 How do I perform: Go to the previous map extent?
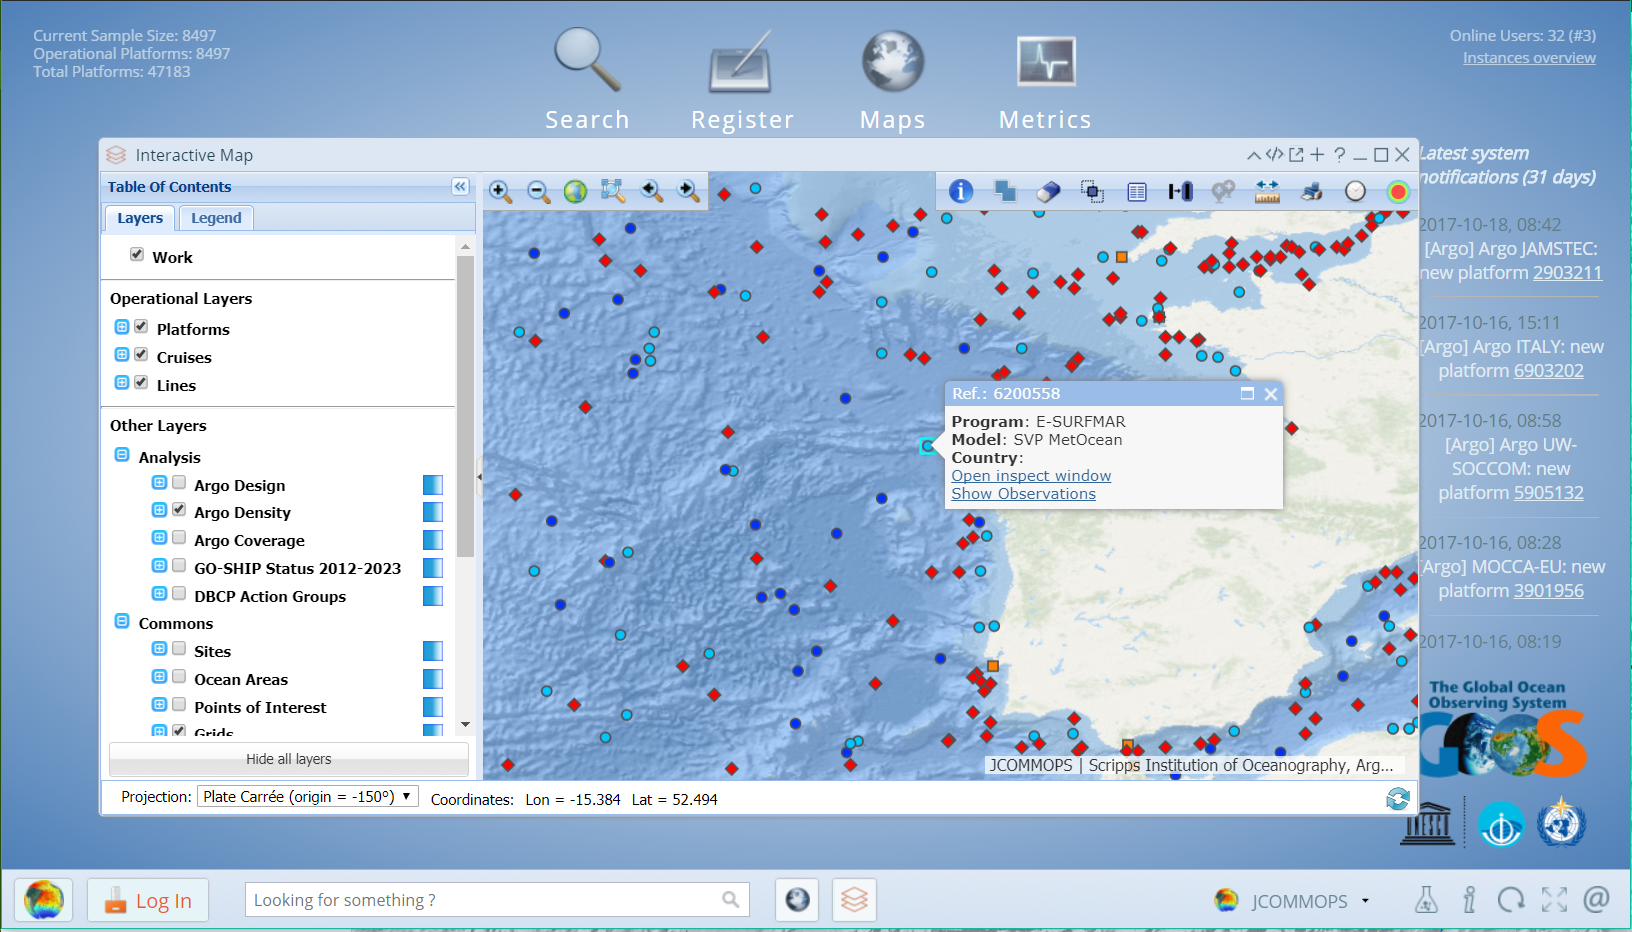(x=652, y=191)
